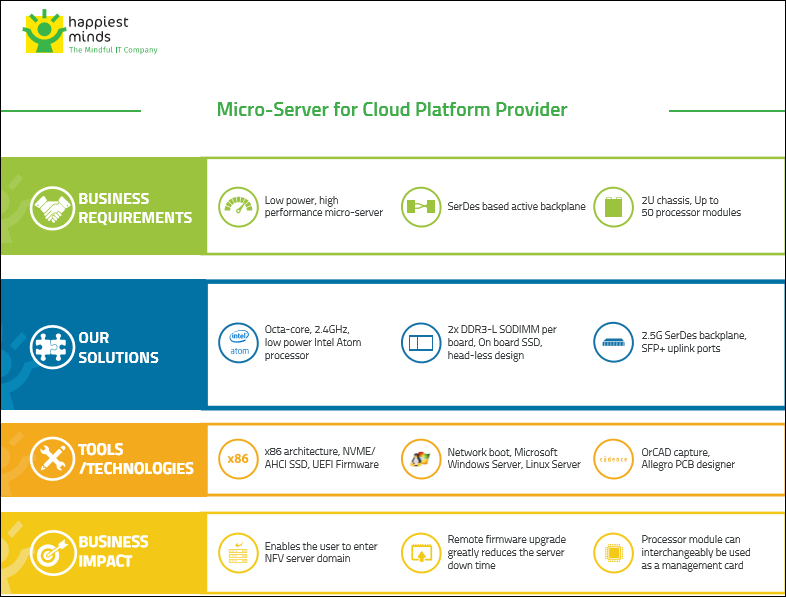Click the Happiest Minds logo figure
Viewport: 786px width, 597px height.
point(44,31)
